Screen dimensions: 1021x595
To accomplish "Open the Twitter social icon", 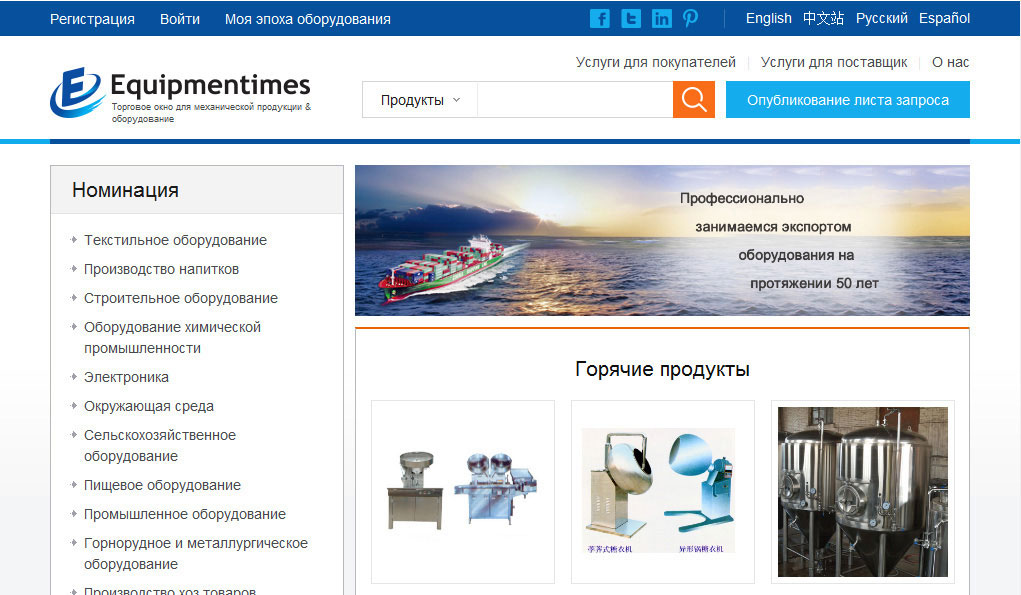I will click(x=631, y=18).
